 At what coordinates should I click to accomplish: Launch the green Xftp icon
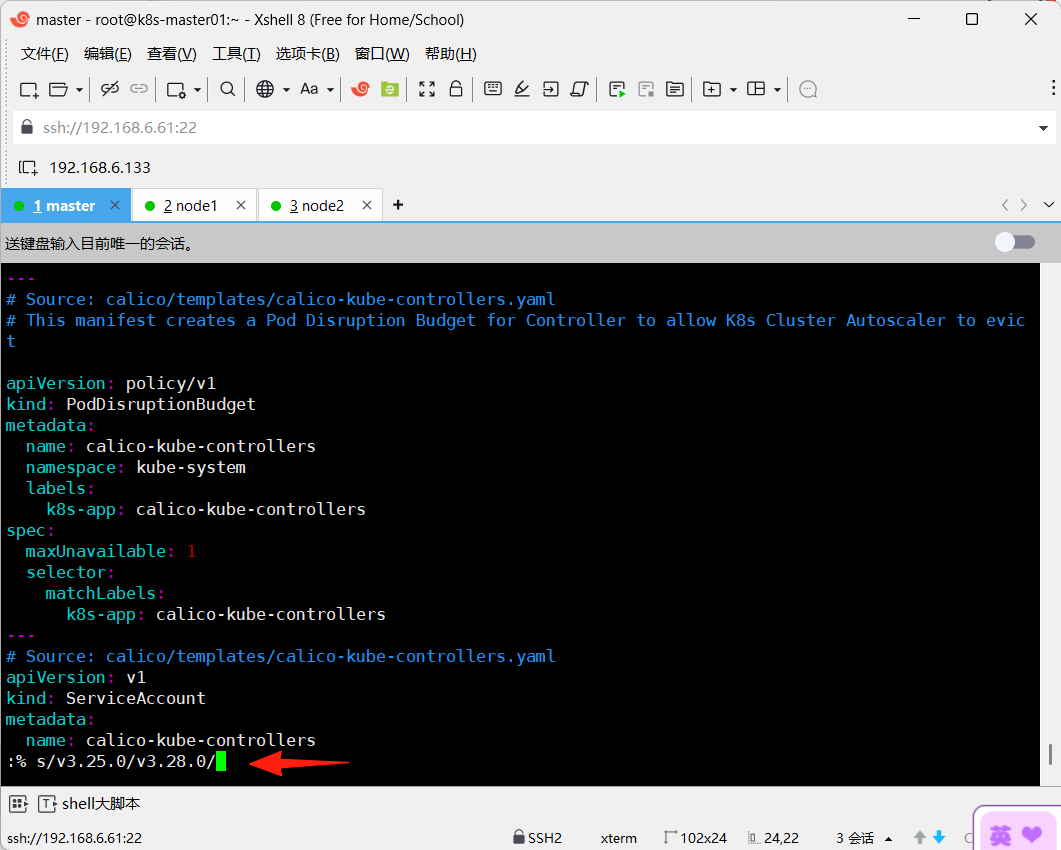coord(390,89)
